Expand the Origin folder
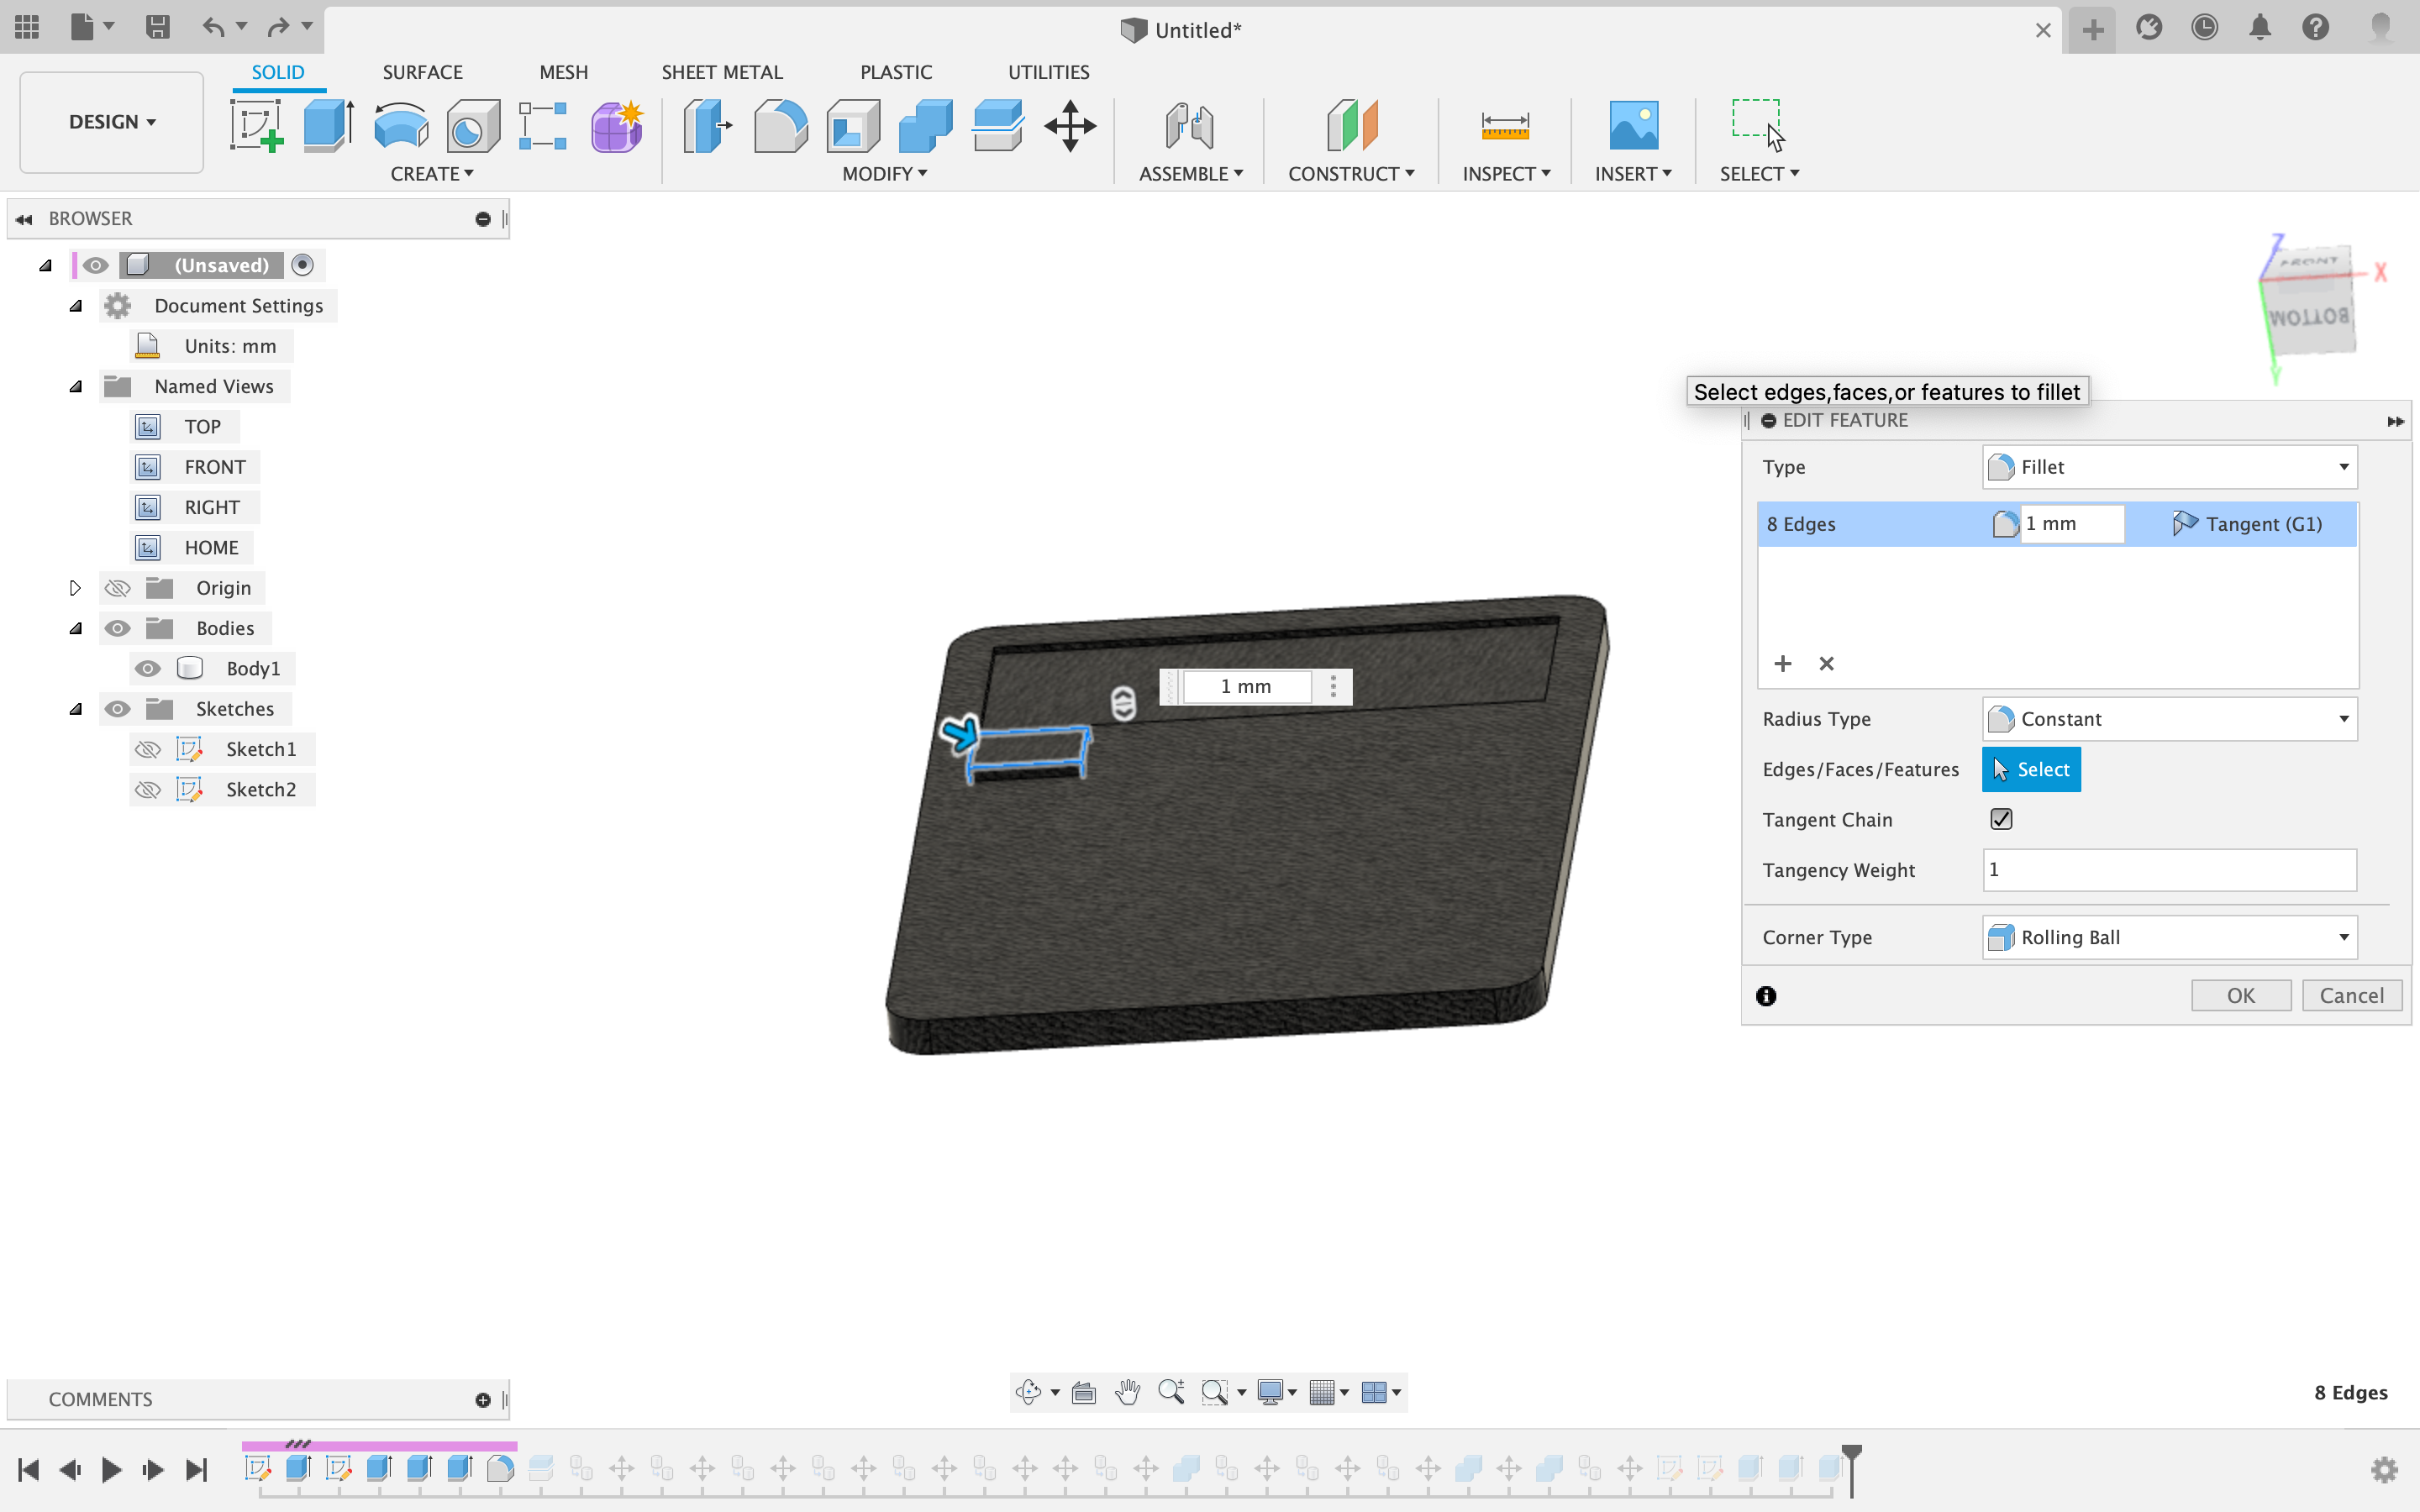The height and width of the screenshot is (1512, 2420). pyautogui.click(x=75, y=588)
